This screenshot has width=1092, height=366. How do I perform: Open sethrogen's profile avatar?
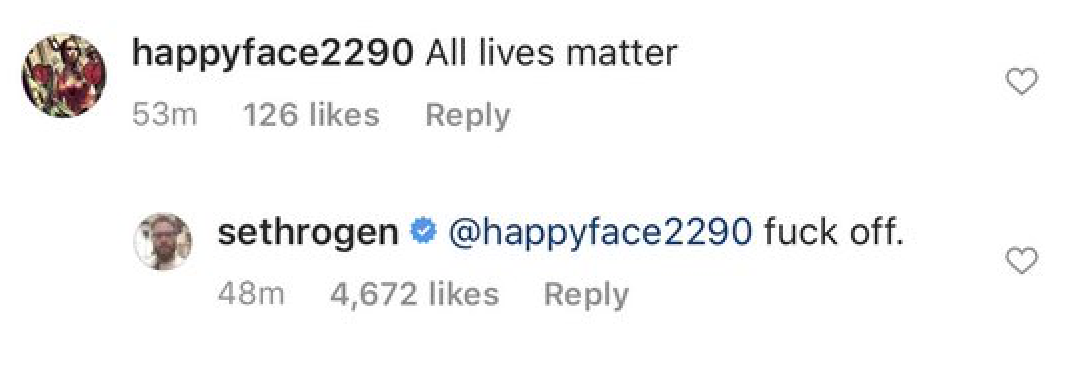pos(162,241)
